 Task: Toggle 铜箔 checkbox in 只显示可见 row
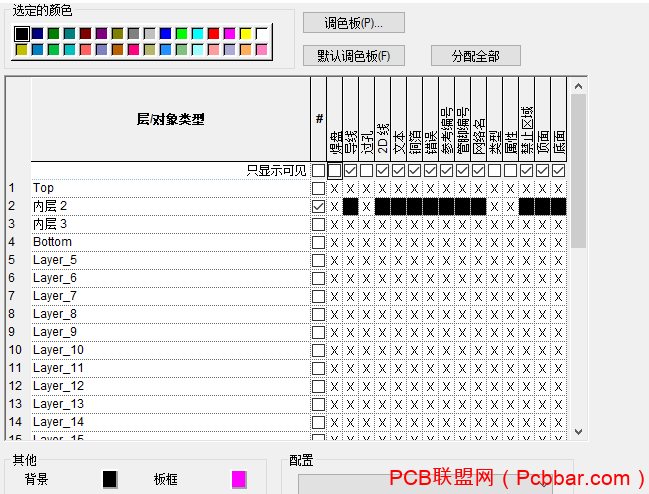tap(414, 170)
